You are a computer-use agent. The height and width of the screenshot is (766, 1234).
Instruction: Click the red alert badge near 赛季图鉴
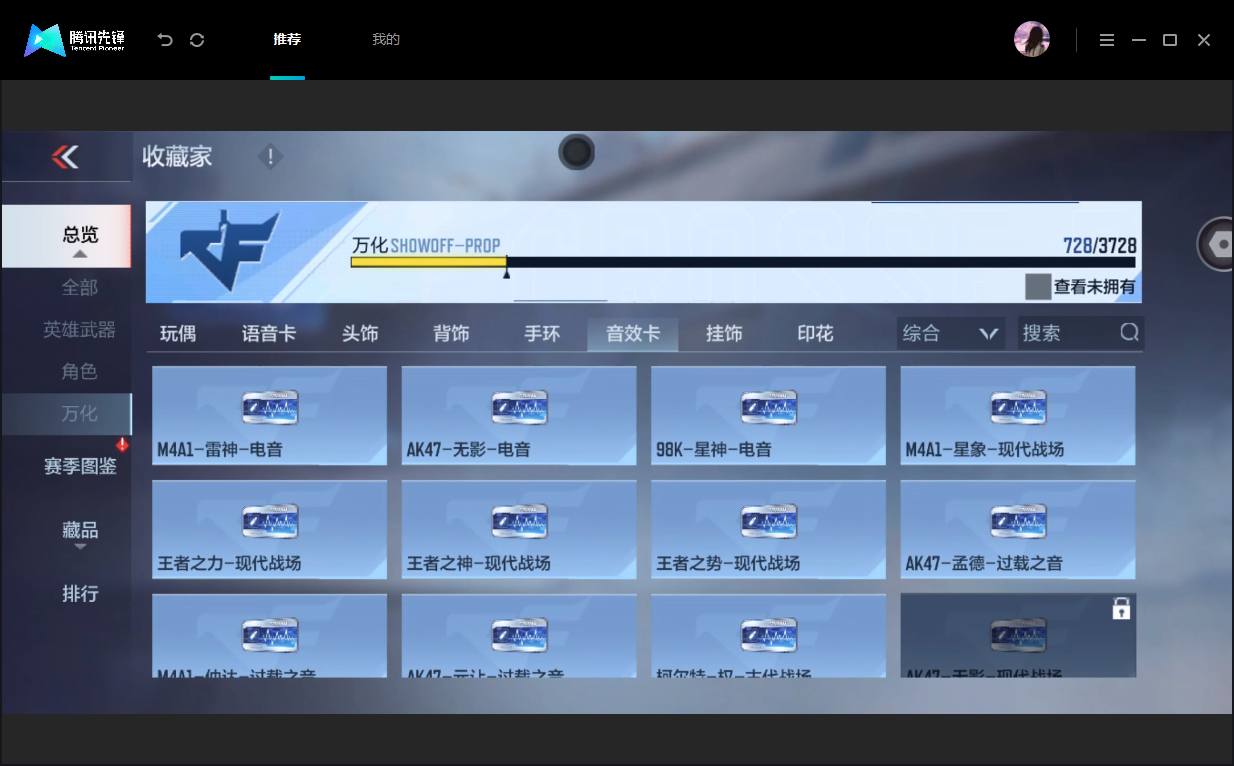point(123,444)
